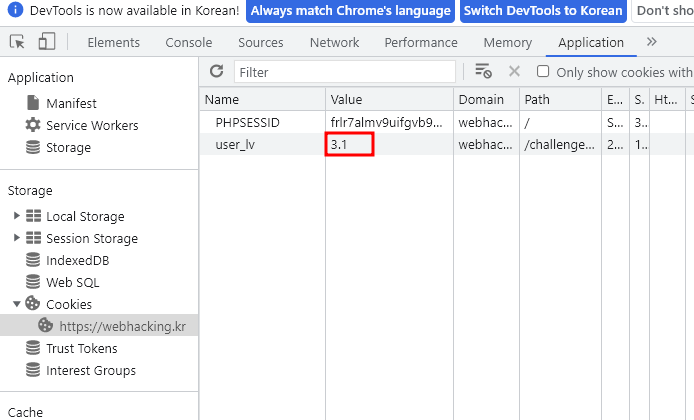Select the Service Workers tree item
The image size is (694, 420).
tap(92, 125)
